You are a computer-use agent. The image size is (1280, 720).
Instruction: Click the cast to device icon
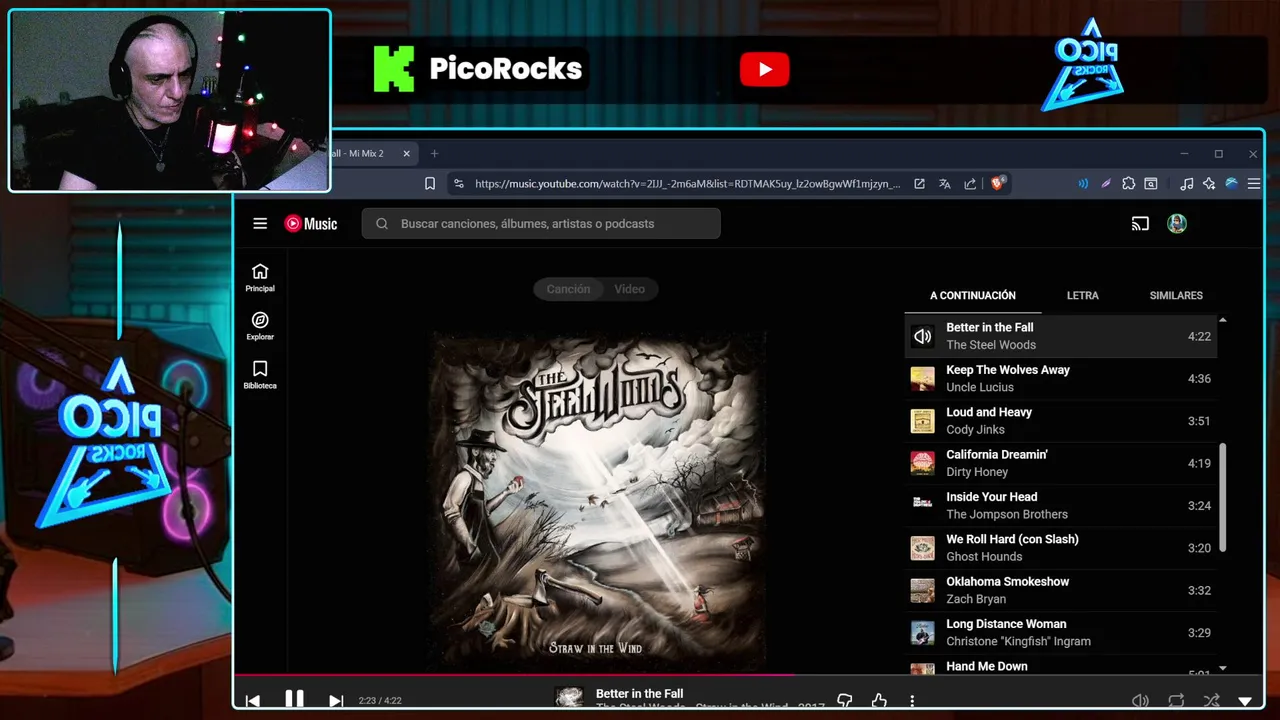coord(1140,224)
